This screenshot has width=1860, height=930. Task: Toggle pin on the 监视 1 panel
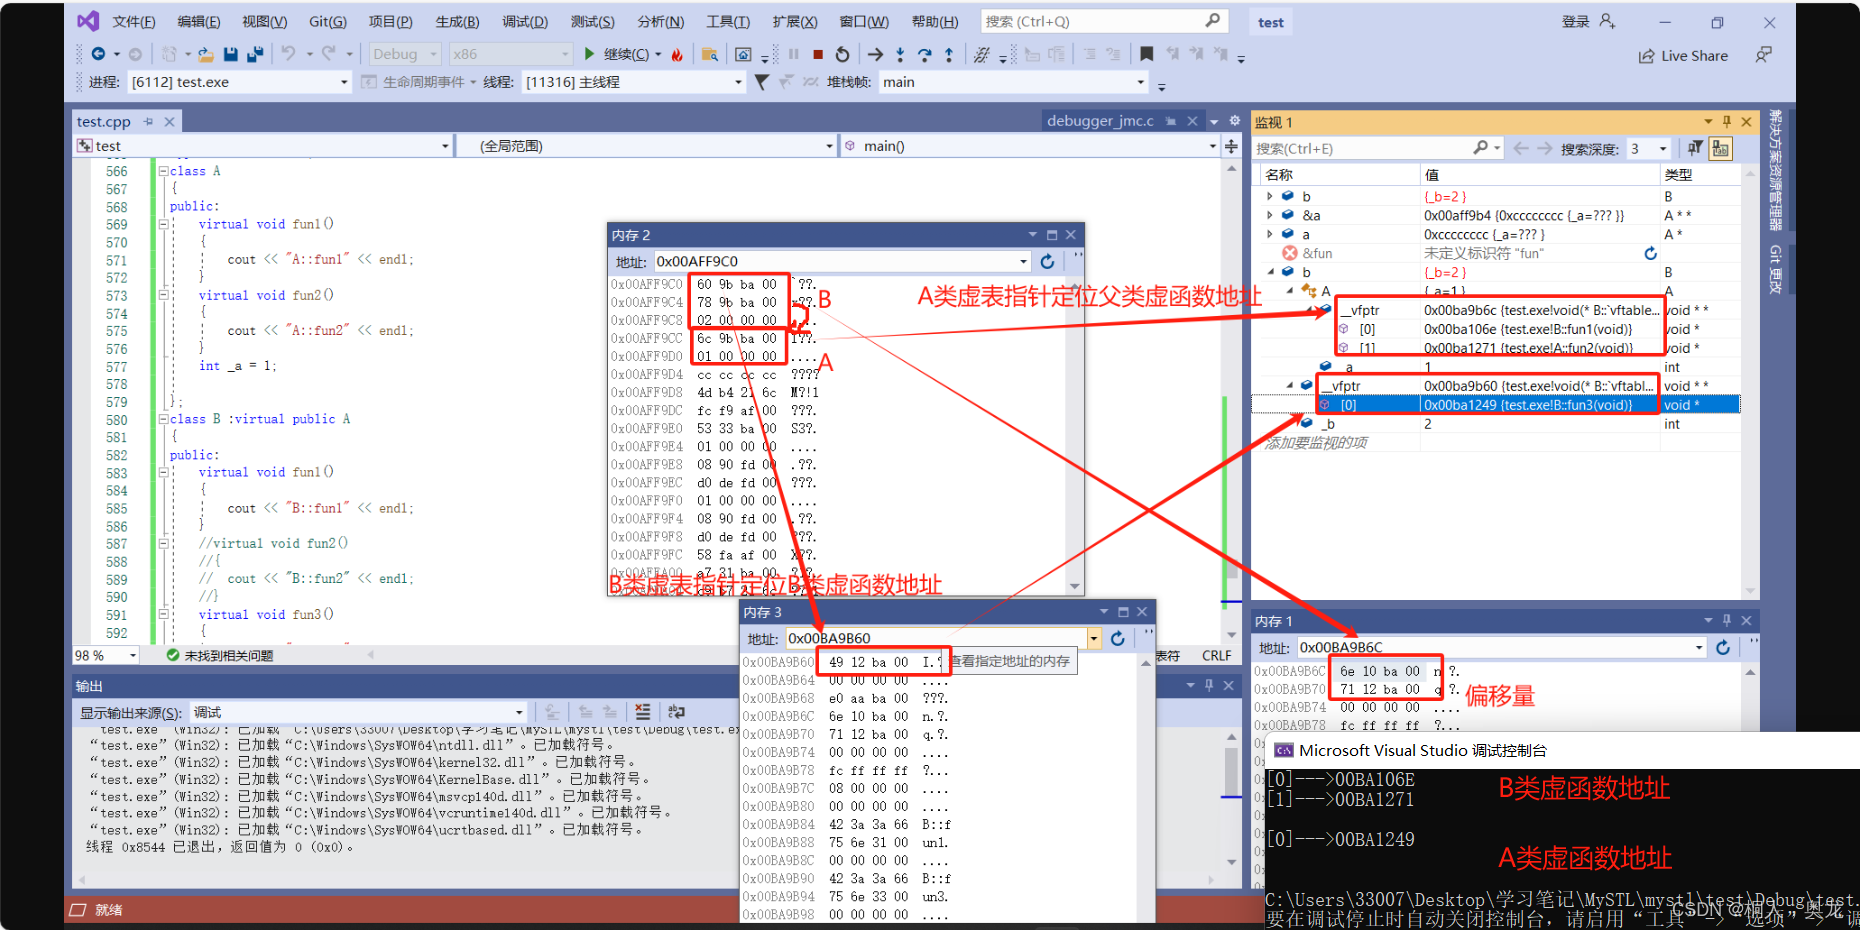tap(1727, 122)
